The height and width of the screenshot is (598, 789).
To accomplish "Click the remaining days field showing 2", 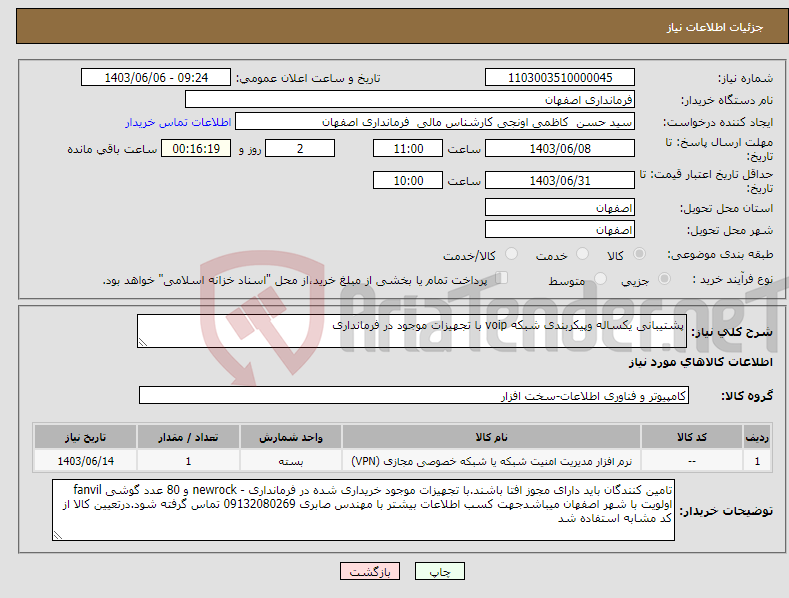I will (x=300, y=148).
